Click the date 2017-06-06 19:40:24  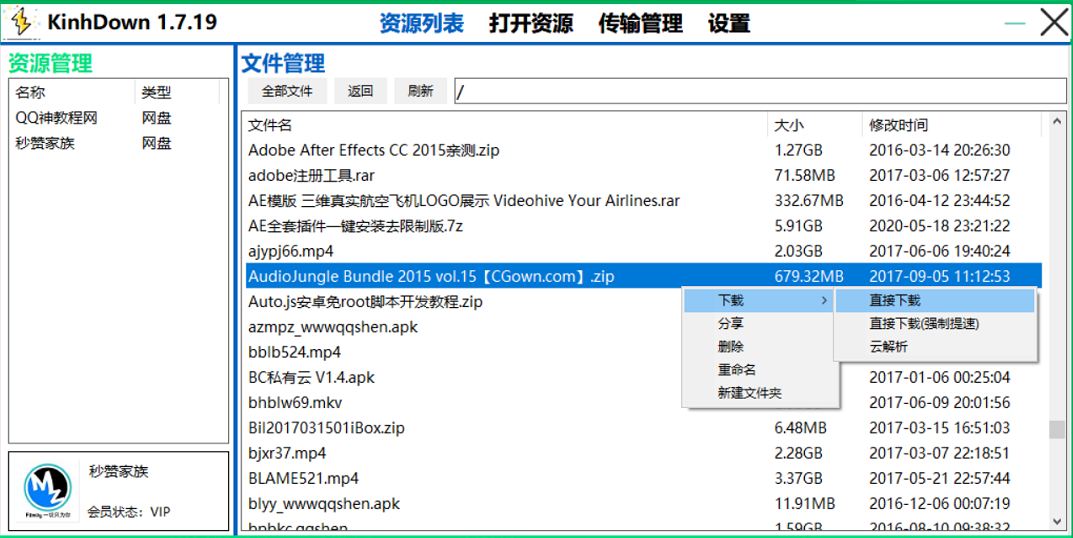940,251
